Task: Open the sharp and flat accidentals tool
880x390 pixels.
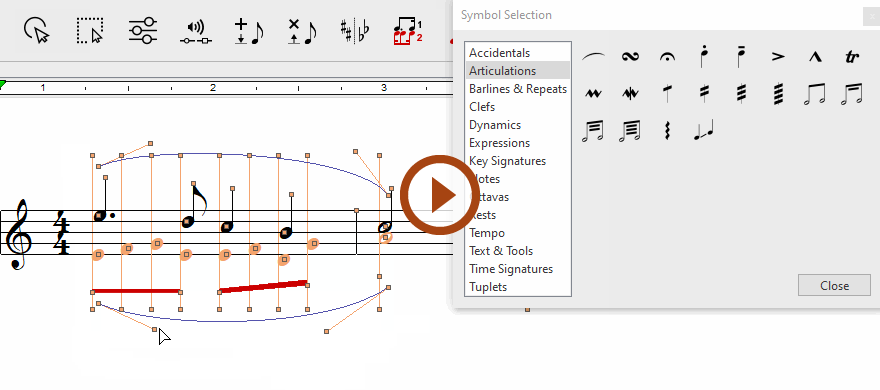Action: [355, 30]
